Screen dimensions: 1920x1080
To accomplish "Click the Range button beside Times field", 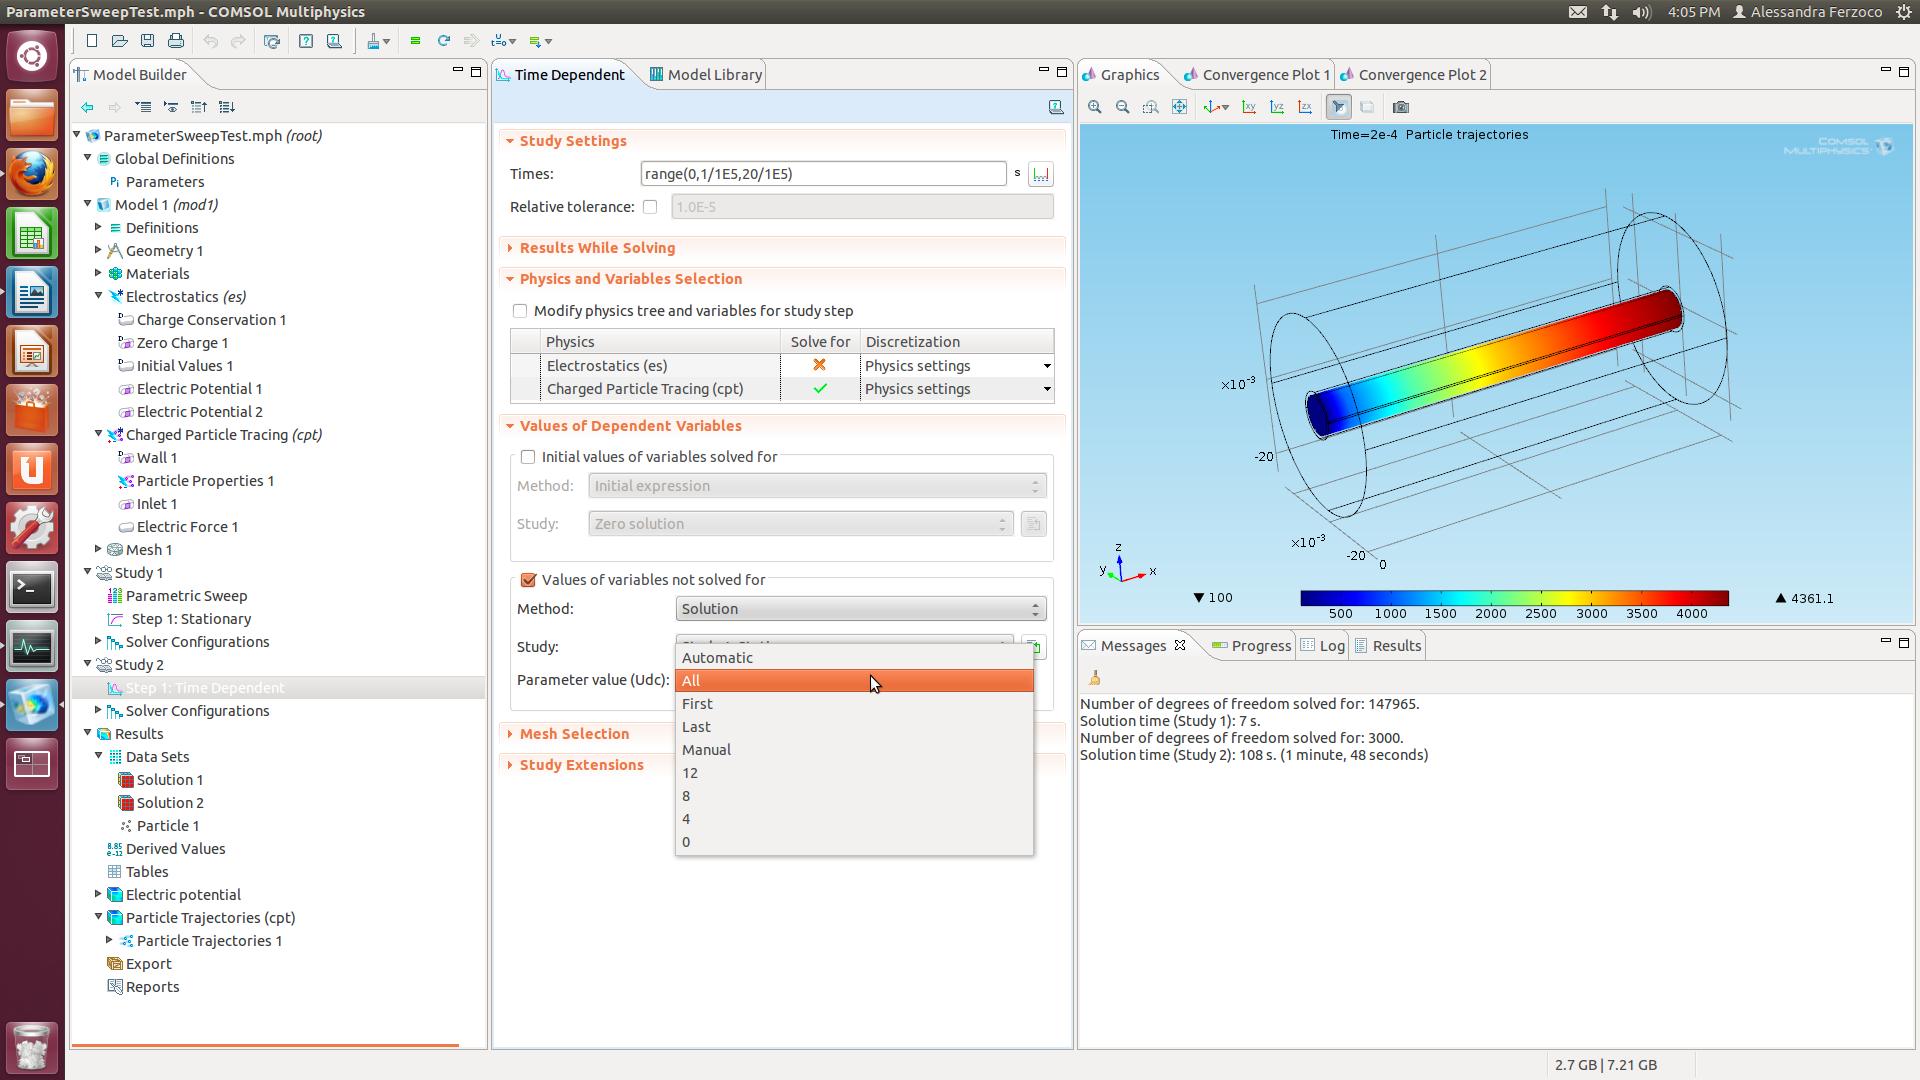I will click(x=1040, y=174).
